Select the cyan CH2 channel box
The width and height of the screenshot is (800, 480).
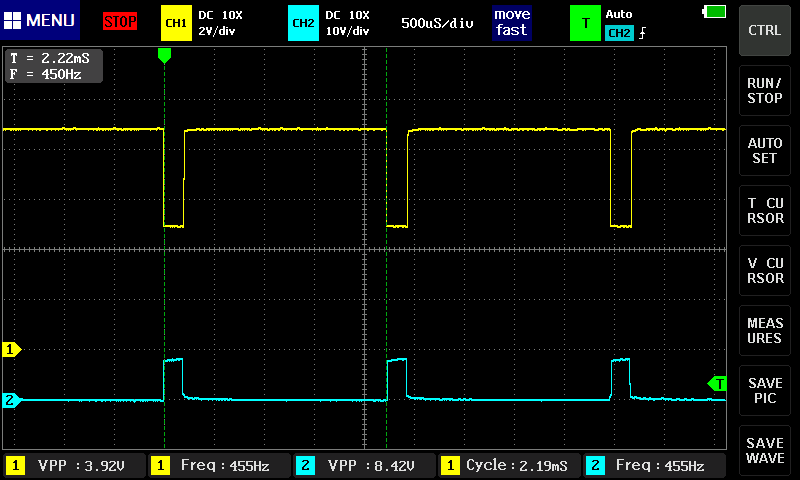[303, 23]
